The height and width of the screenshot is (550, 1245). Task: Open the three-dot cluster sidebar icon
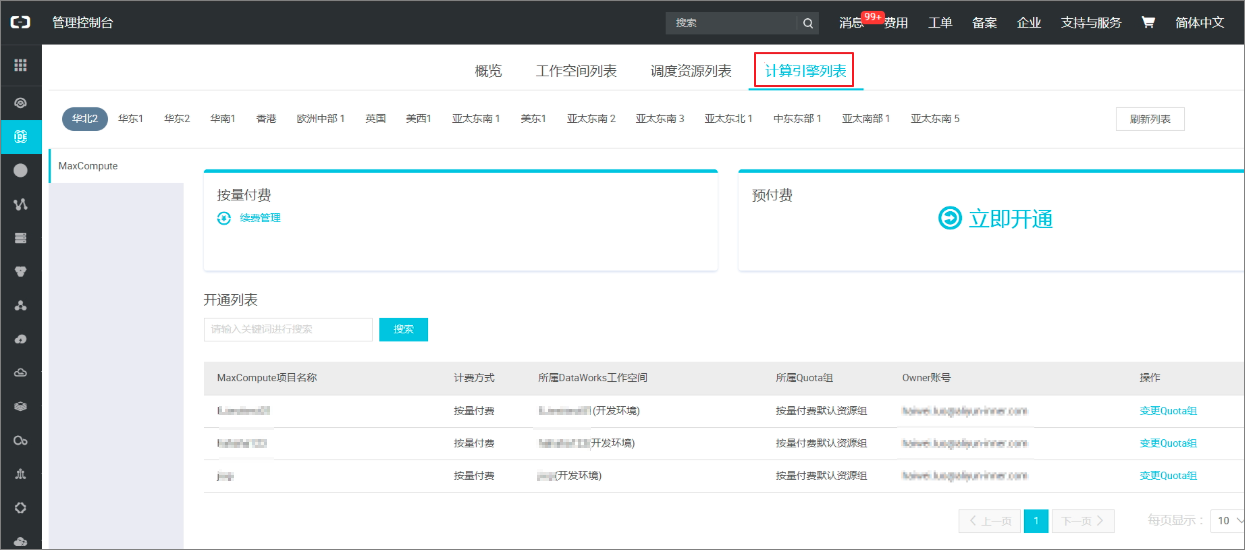click(20, 305)
